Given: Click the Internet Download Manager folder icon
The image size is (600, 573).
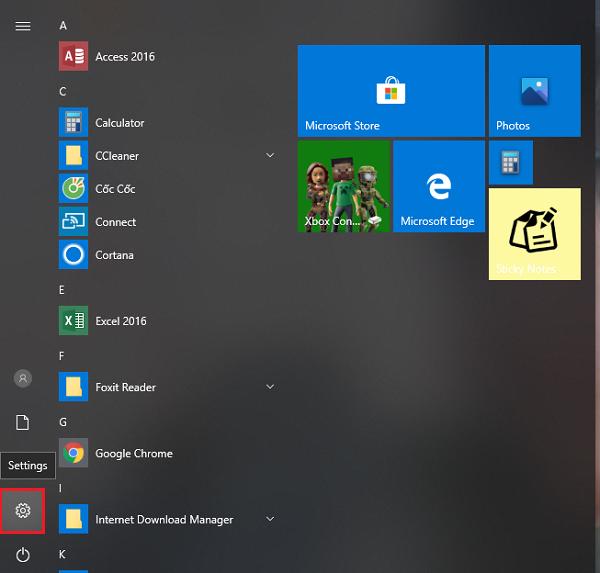Looking at the screenshot, I should pos(73,519).
